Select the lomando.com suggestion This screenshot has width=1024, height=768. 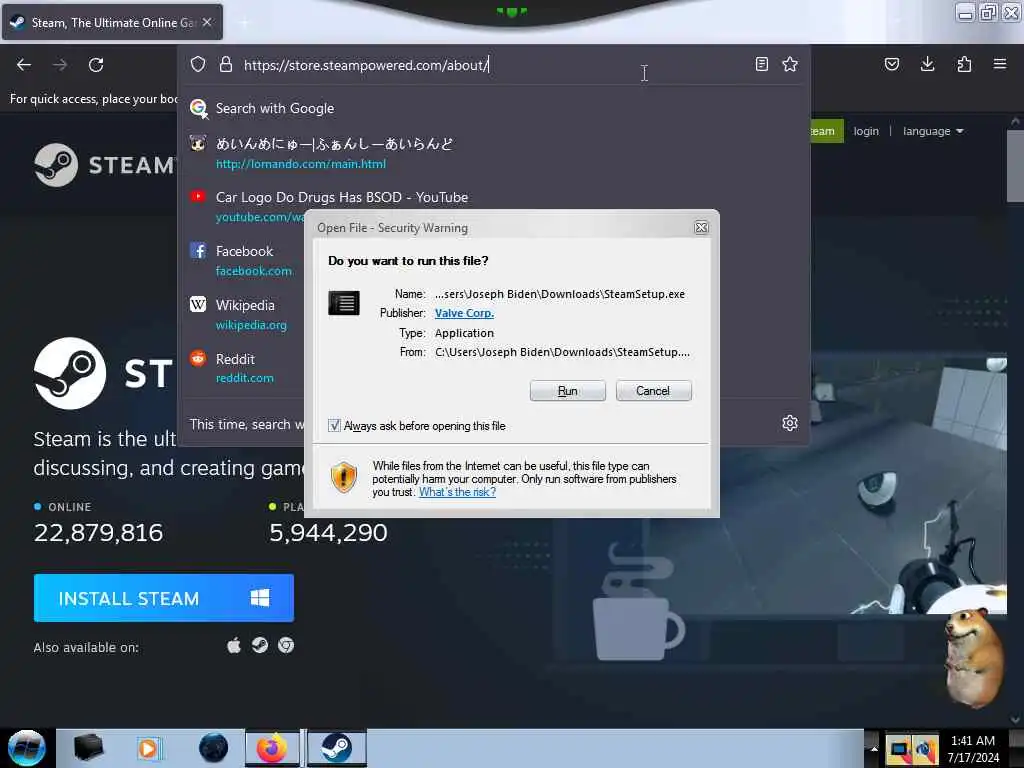pos(493,153)
